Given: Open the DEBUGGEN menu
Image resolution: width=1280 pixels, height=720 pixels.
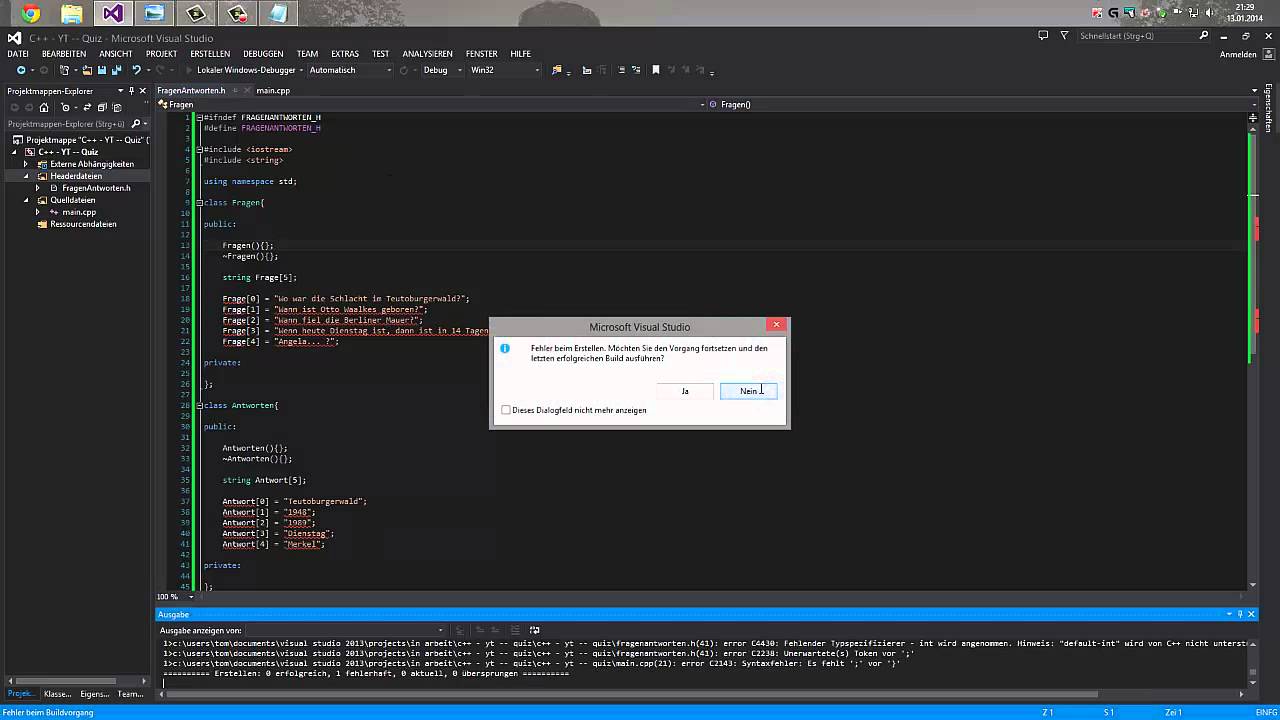Looking at the screenshot, I should tap(263, 54).
